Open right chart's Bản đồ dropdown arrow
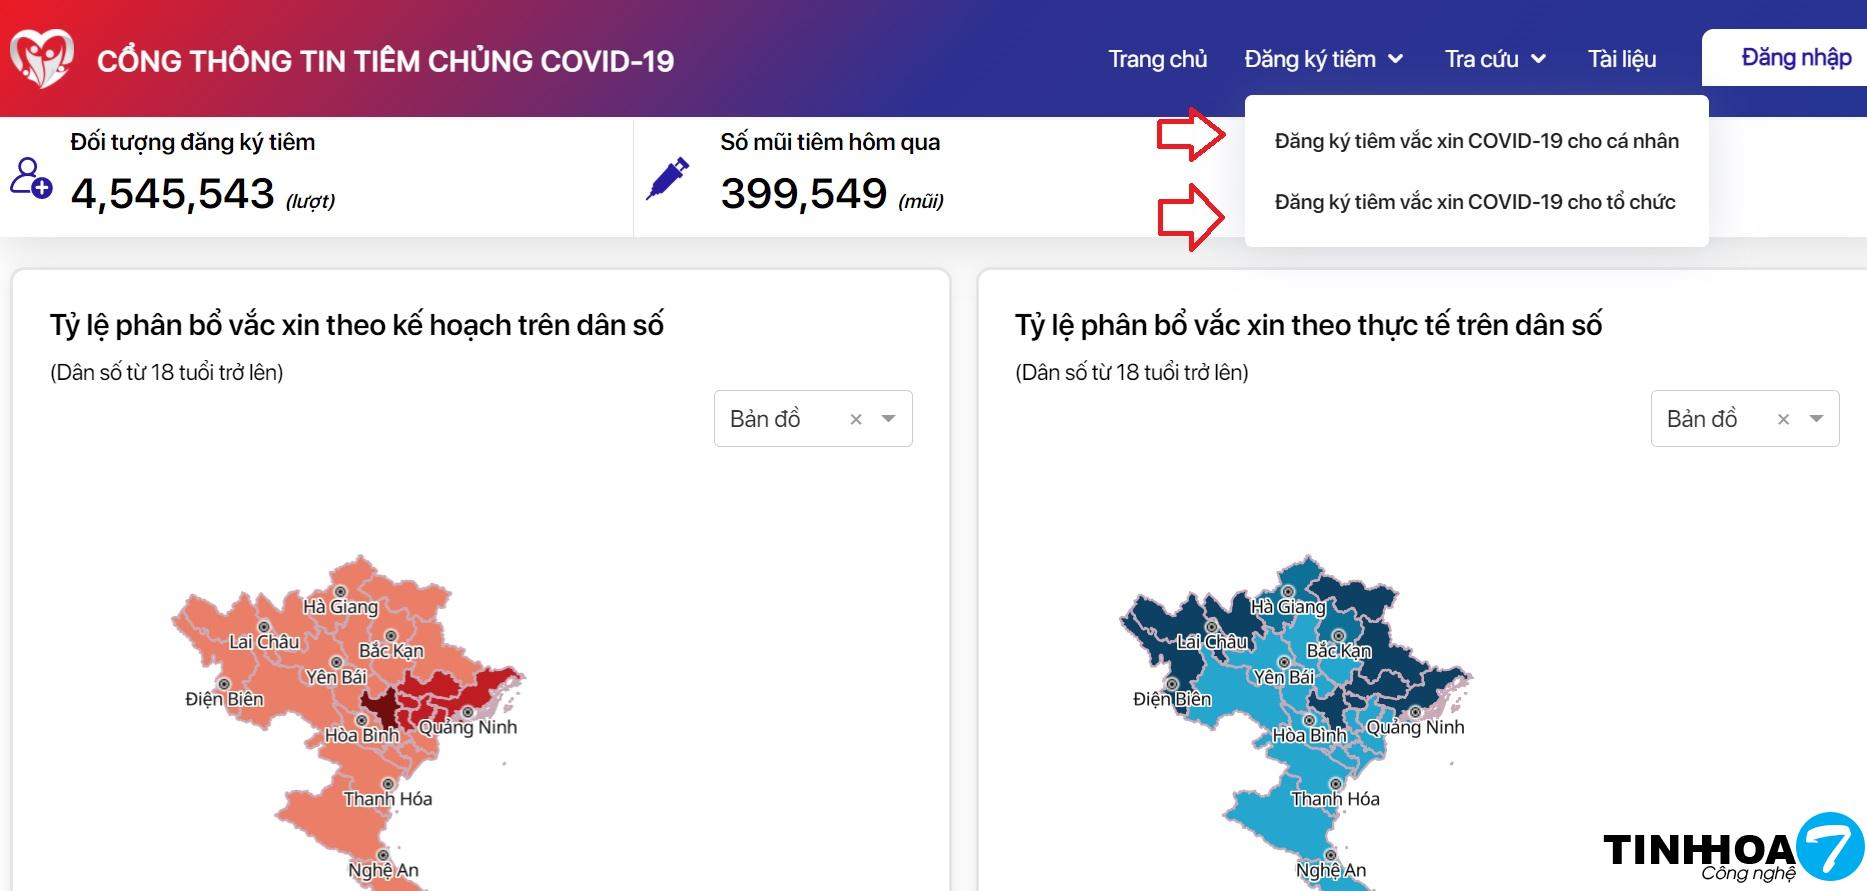 click(1817, 419)
